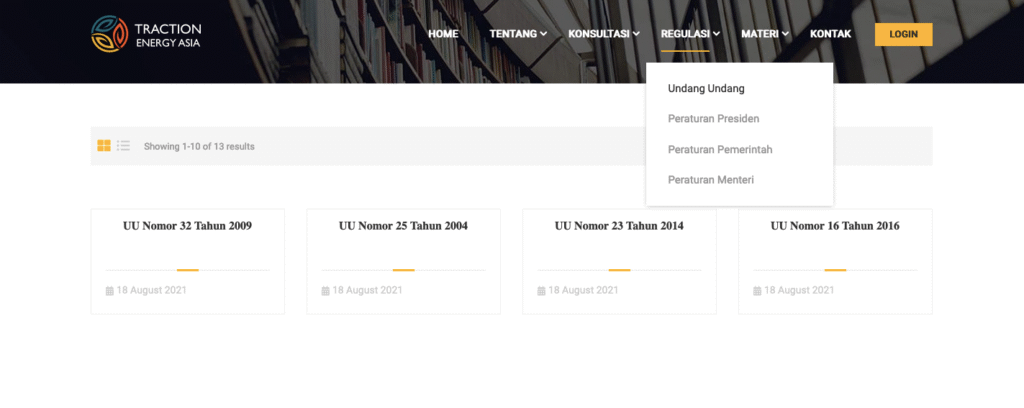This screenshot has height=408, width=1024.
Task: Collapse the Regulasi dropdown menu
Action: 690,34
